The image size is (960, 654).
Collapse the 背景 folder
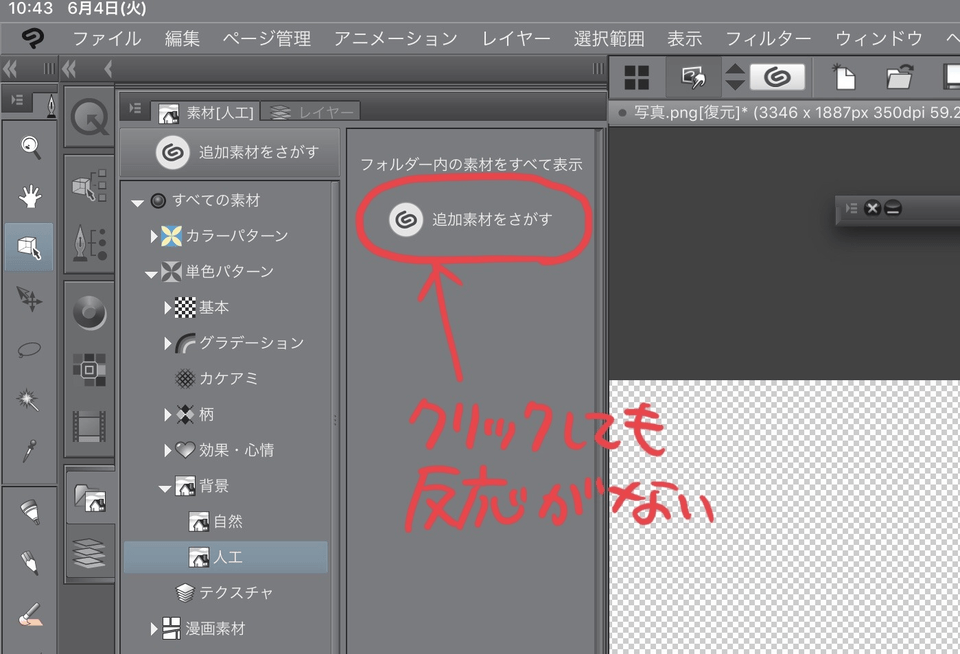click(164, 487)
